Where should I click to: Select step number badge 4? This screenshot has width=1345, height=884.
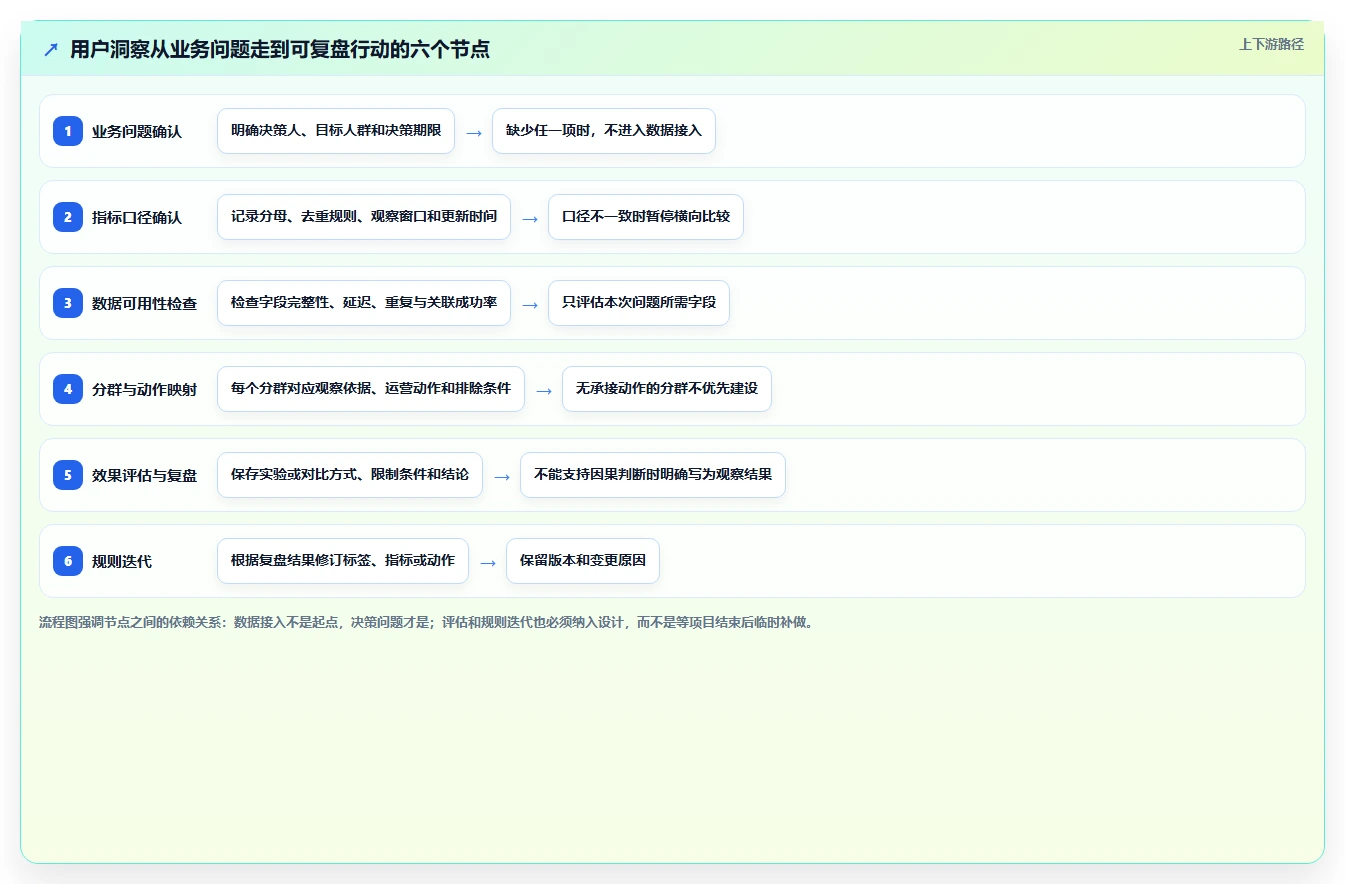pyautogui.click(x=68, y=389)
